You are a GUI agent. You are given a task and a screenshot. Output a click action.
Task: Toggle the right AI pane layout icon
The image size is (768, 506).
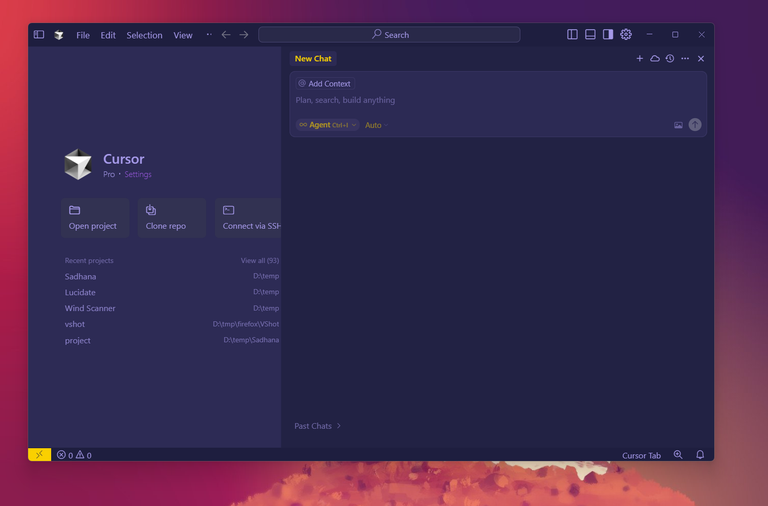(608, 34)
